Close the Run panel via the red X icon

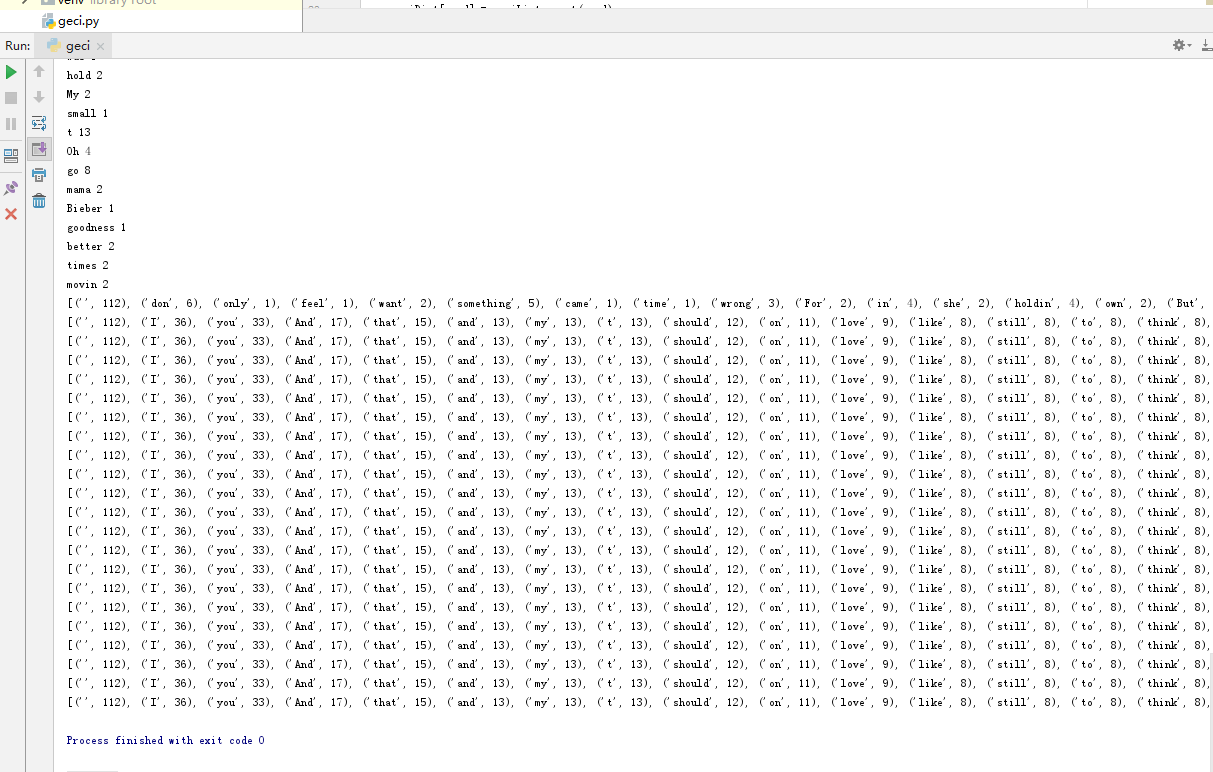11,214
